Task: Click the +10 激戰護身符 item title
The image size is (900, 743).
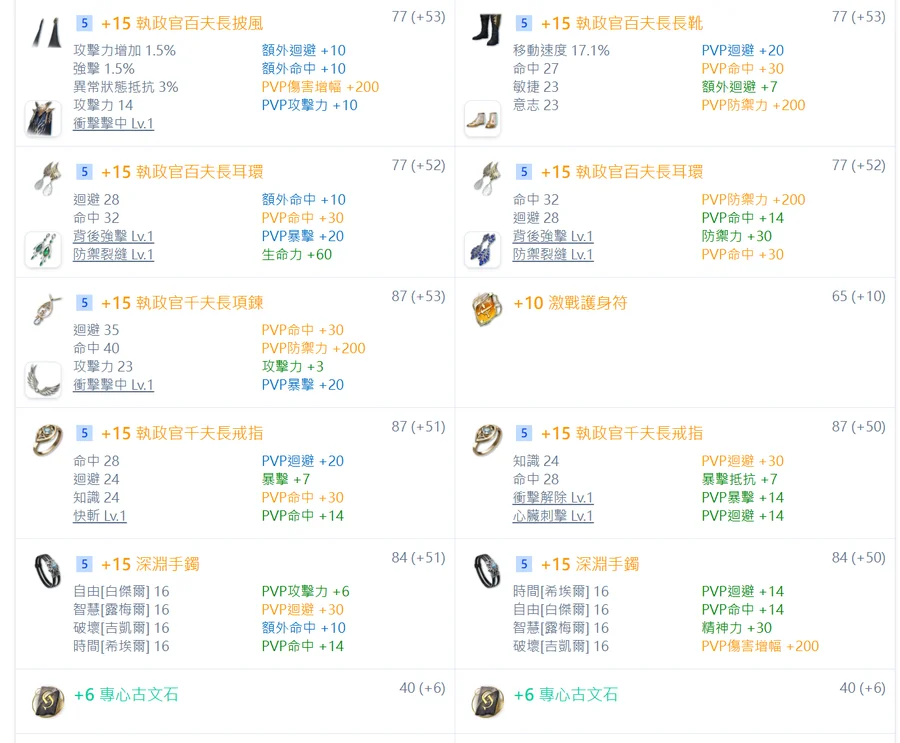Action: [570, 303]
